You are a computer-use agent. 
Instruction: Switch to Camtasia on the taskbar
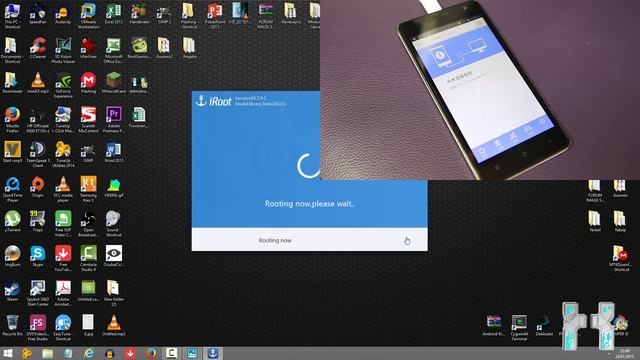pos(171,353)
